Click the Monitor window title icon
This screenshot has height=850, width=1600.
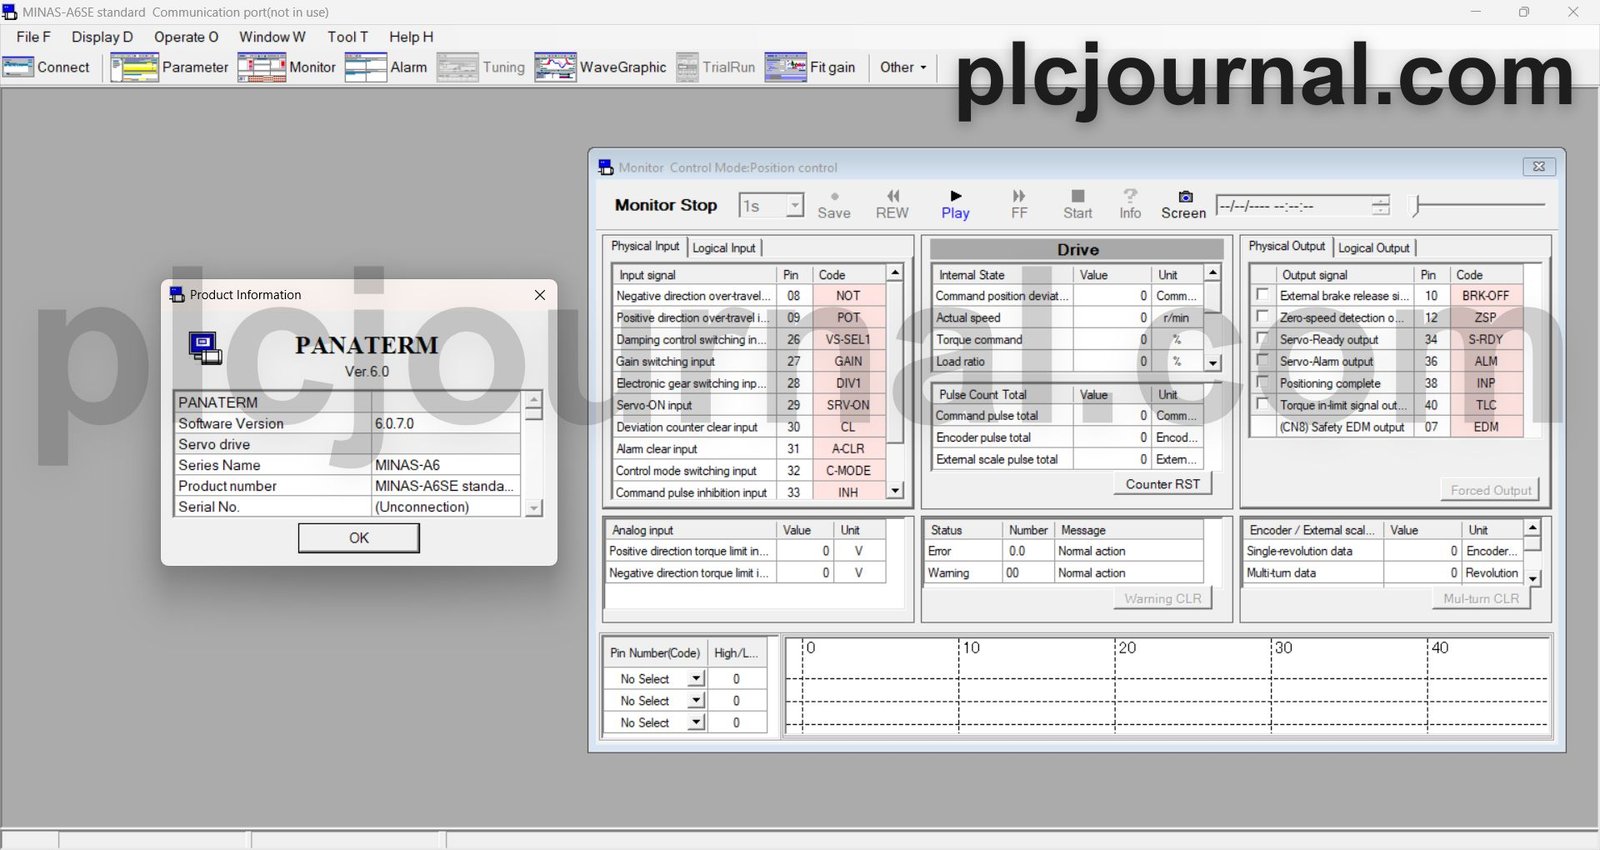pyautogui.click(x=605, y=167)
